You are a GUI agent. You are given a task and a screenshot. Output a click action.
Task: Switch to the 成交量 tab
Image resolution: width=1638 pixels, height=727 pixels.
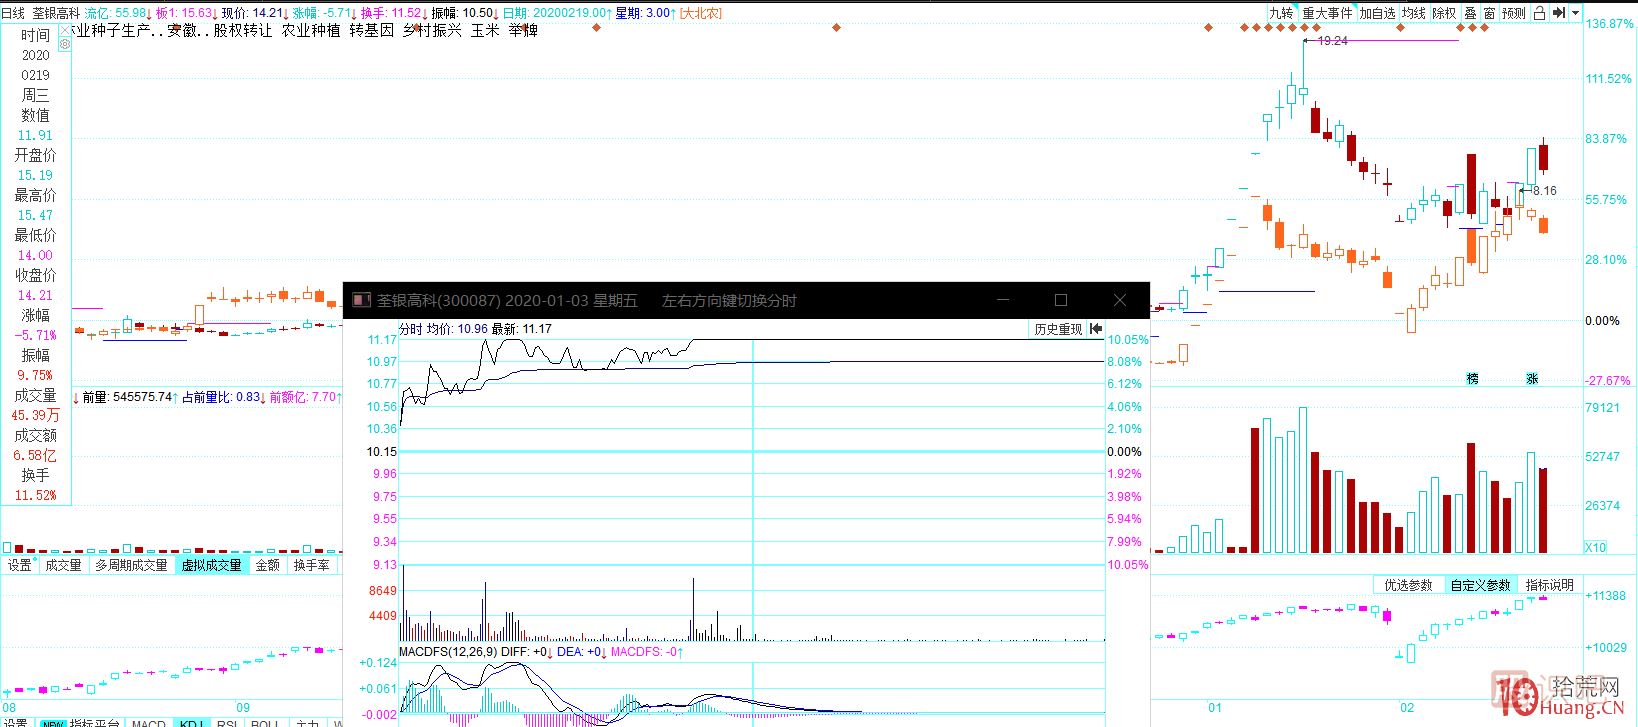point(63,565)
